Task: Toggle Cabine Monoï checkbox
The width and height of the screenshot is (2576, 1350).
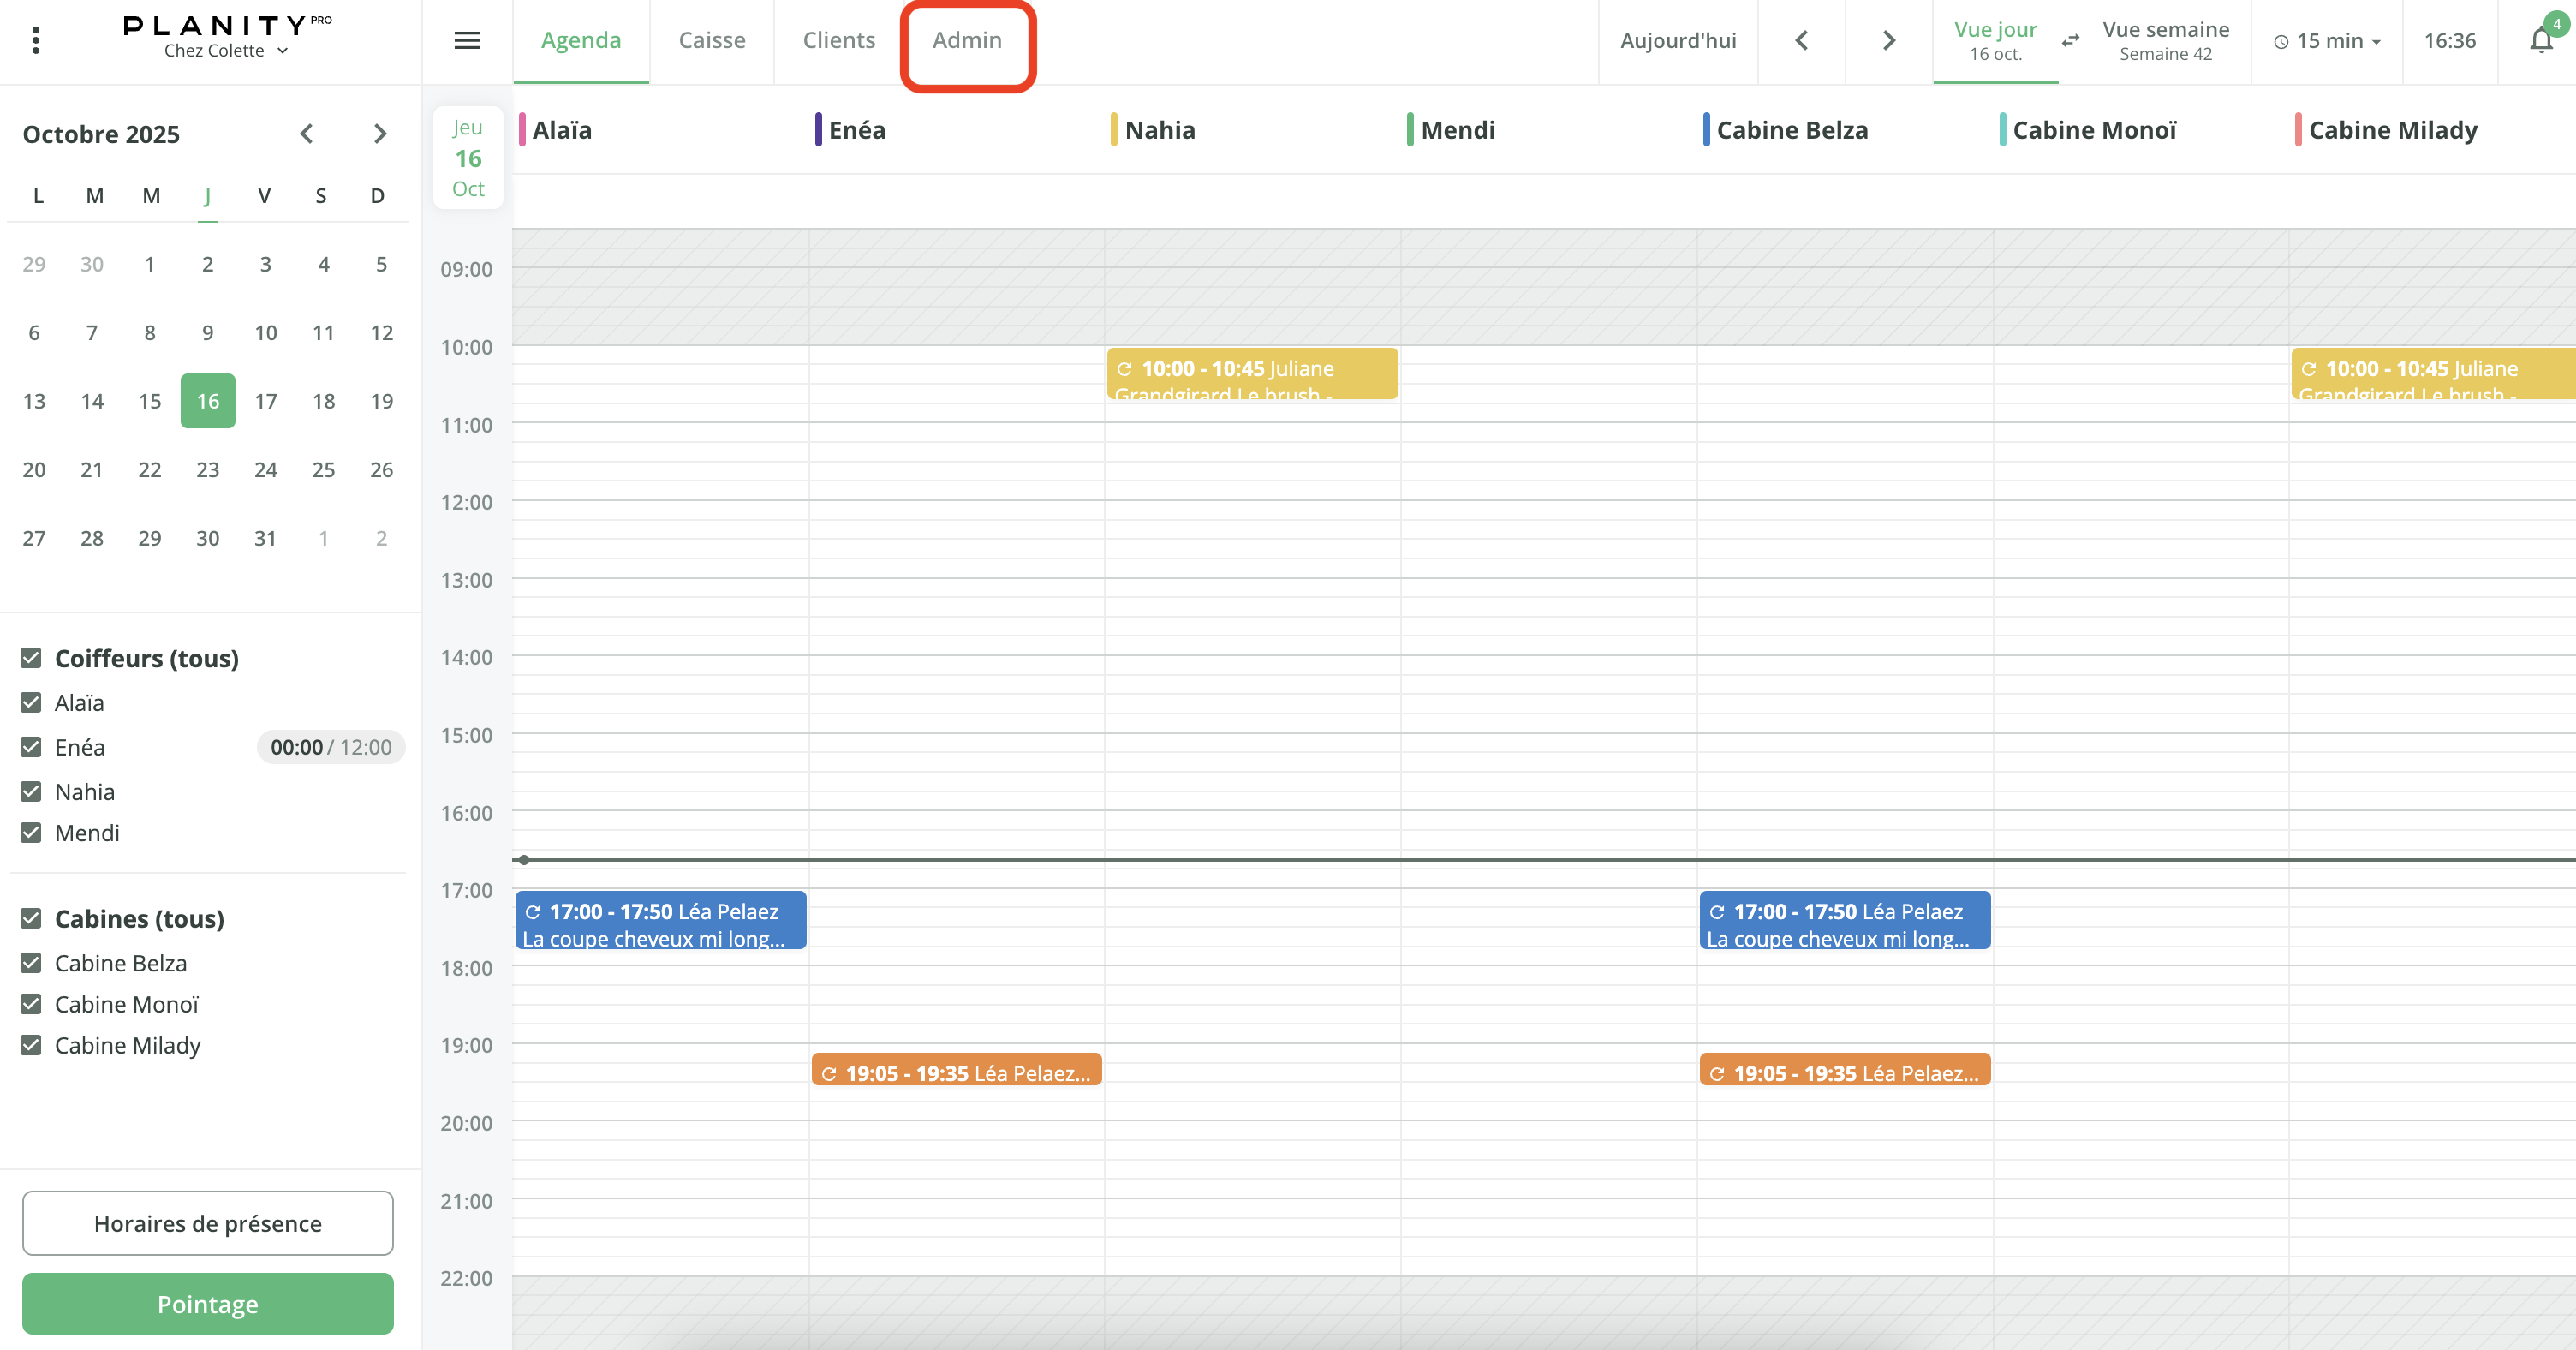Action: click(31, 1003)
